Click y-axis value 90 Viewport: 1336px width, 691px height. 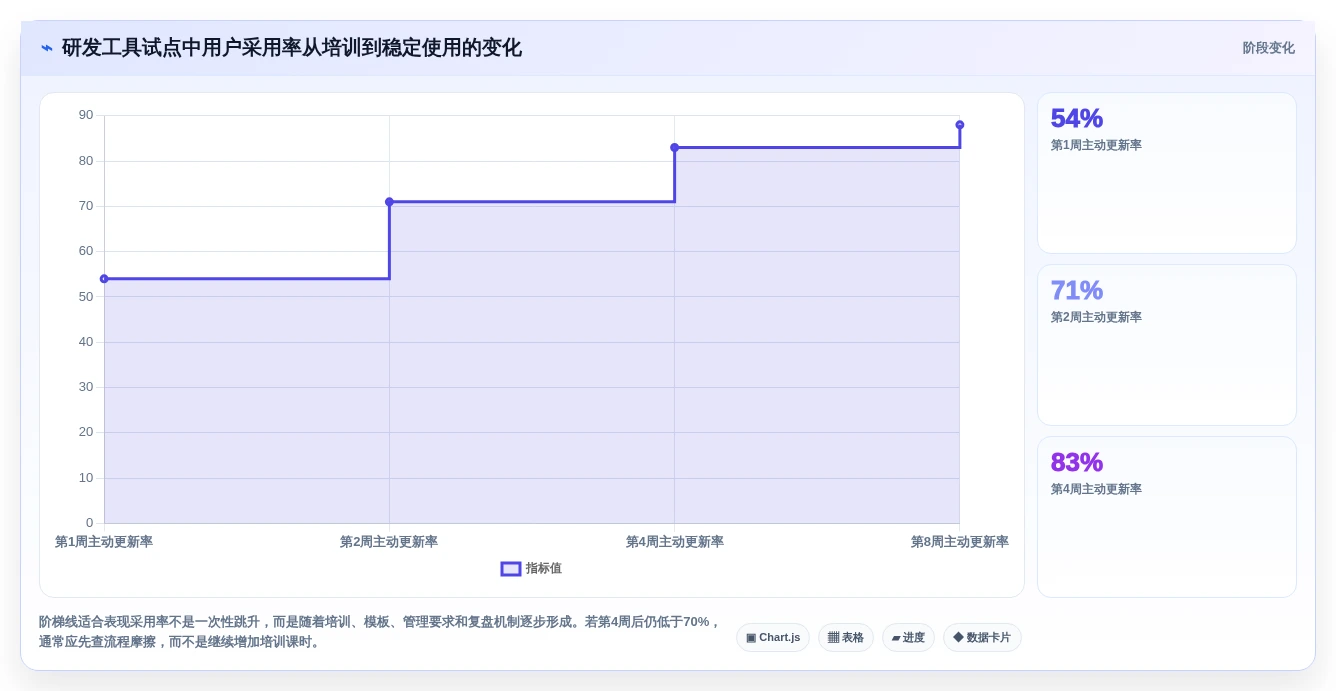pos(86,115)
